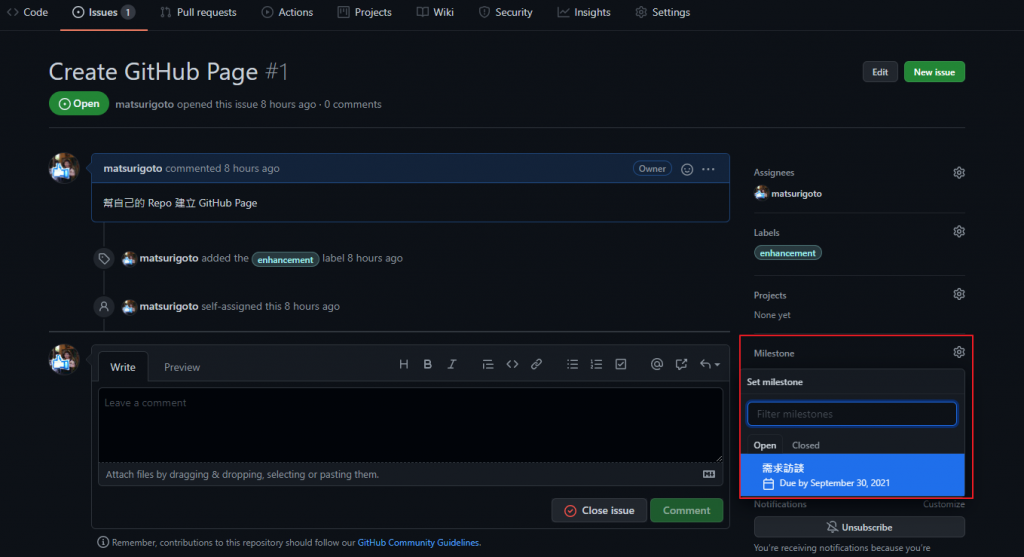The width and height of the screenshot is (1024, 557).
Task: Select the Open milestones tab
Action: 765,445
